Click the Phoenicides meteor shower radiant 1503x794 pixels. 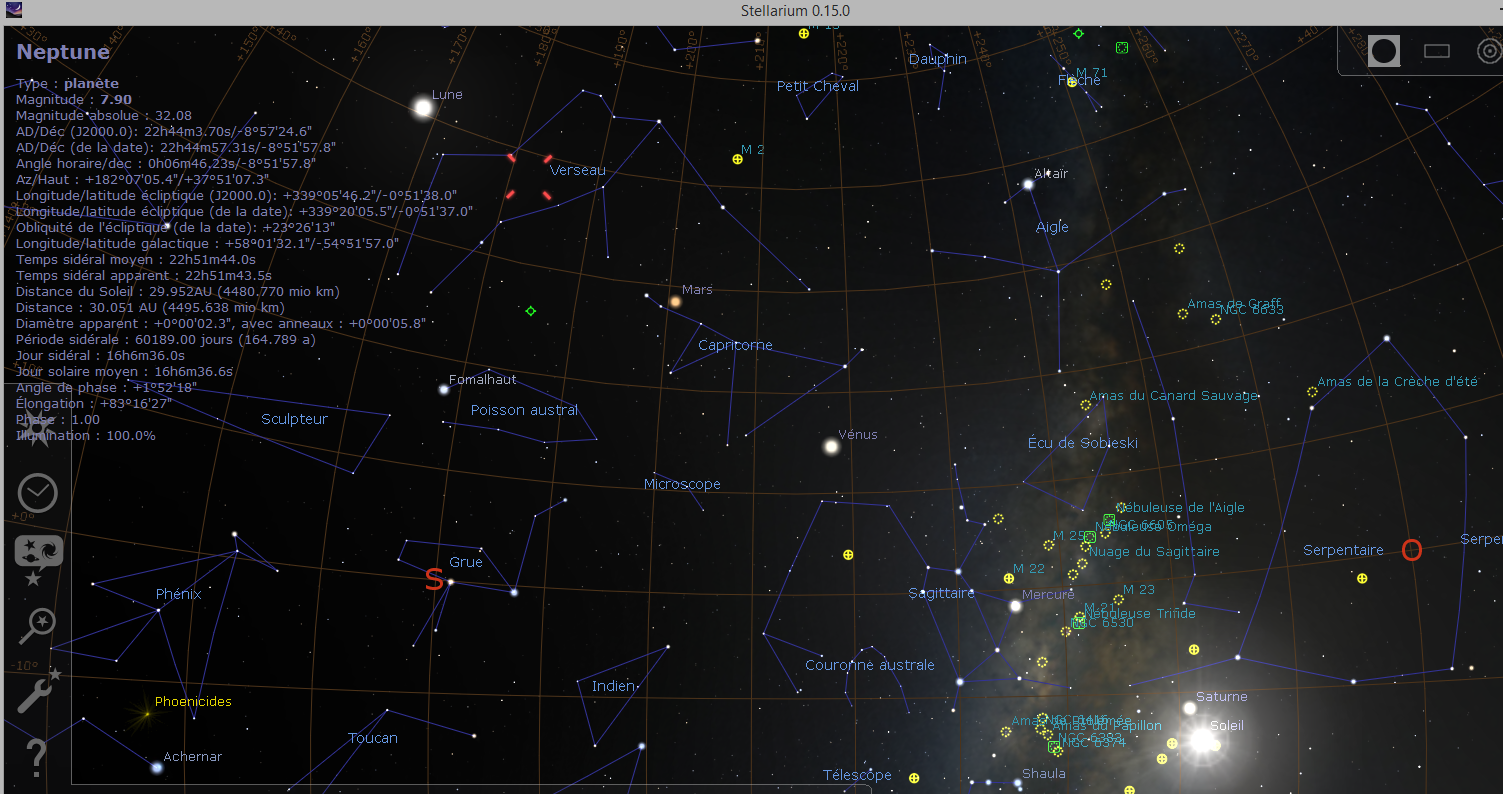point(147,713)
